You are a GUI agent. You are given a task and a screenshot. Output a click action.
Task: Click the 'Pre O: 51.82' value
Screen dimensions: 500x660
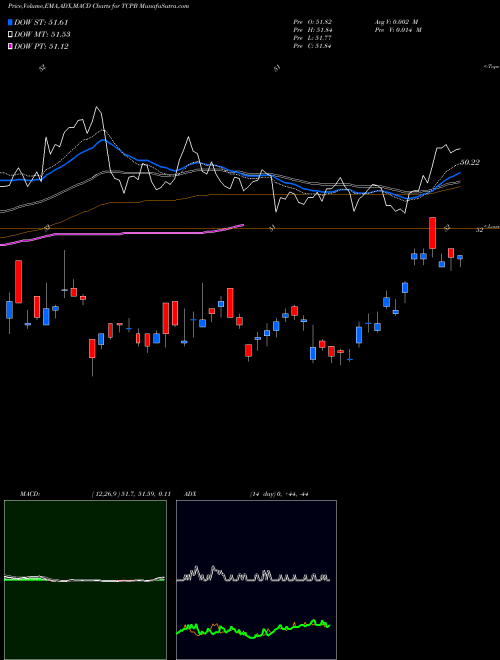coord(313,22)
